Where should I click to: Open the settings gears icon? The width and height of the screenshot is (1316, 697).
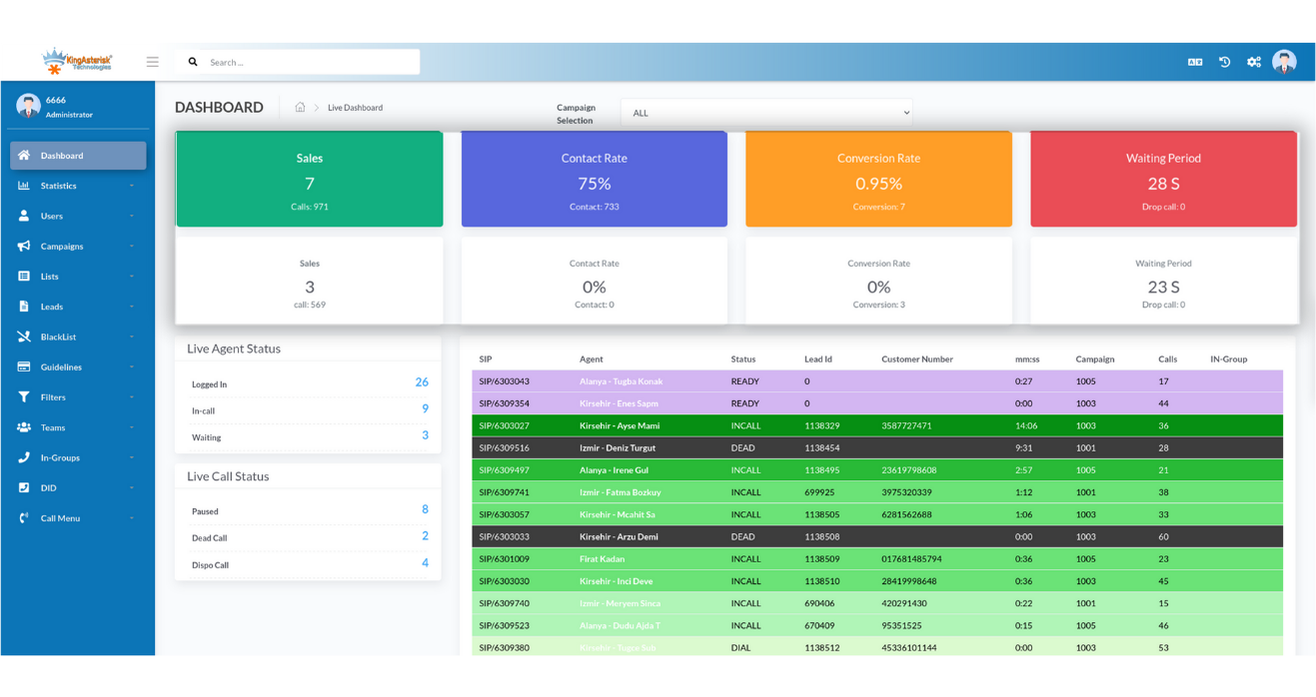[x=1253, y=62]
